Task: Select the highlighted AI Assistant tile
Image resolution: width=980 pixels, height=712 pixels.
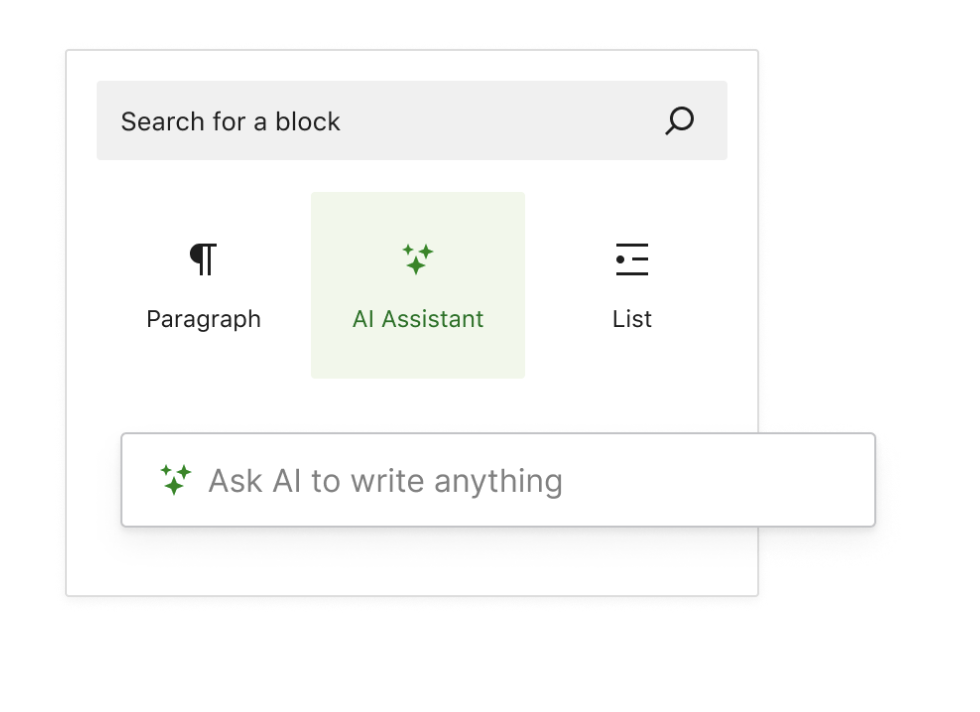Action: 417,285
